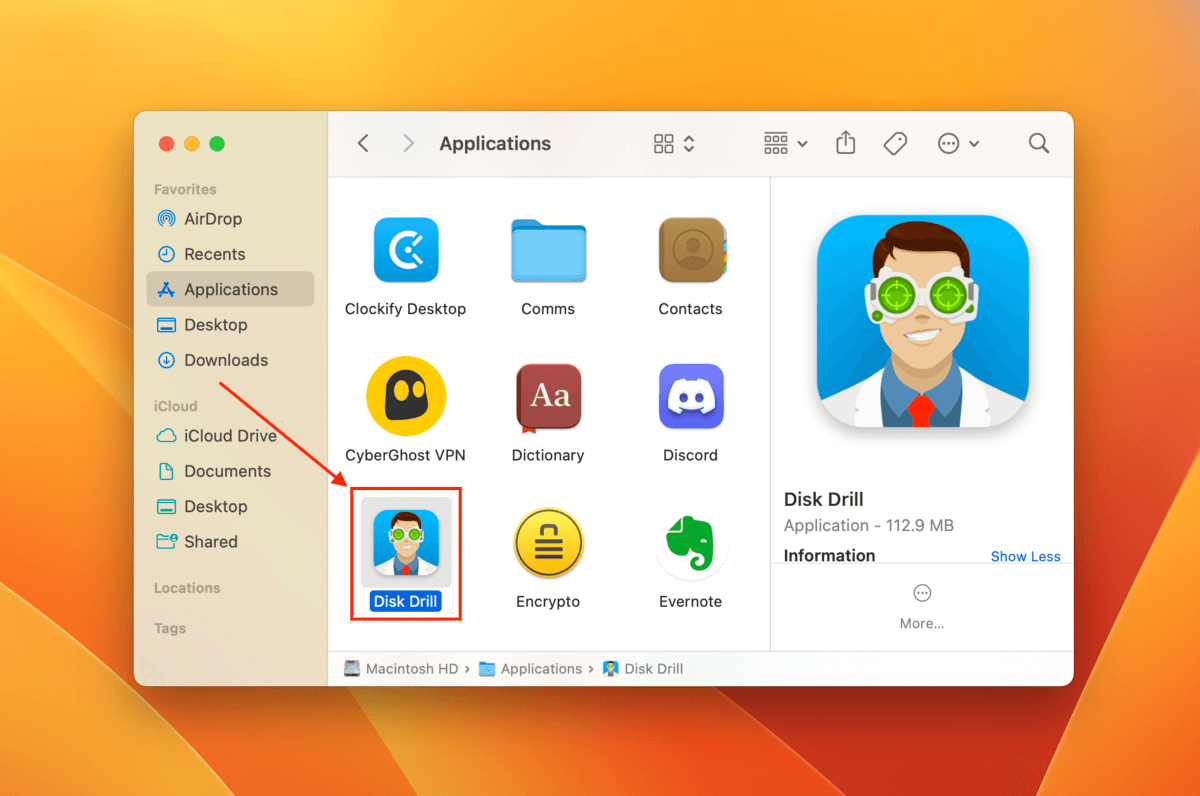
Task: Click the Evernote file label
Action: (690, 602)
